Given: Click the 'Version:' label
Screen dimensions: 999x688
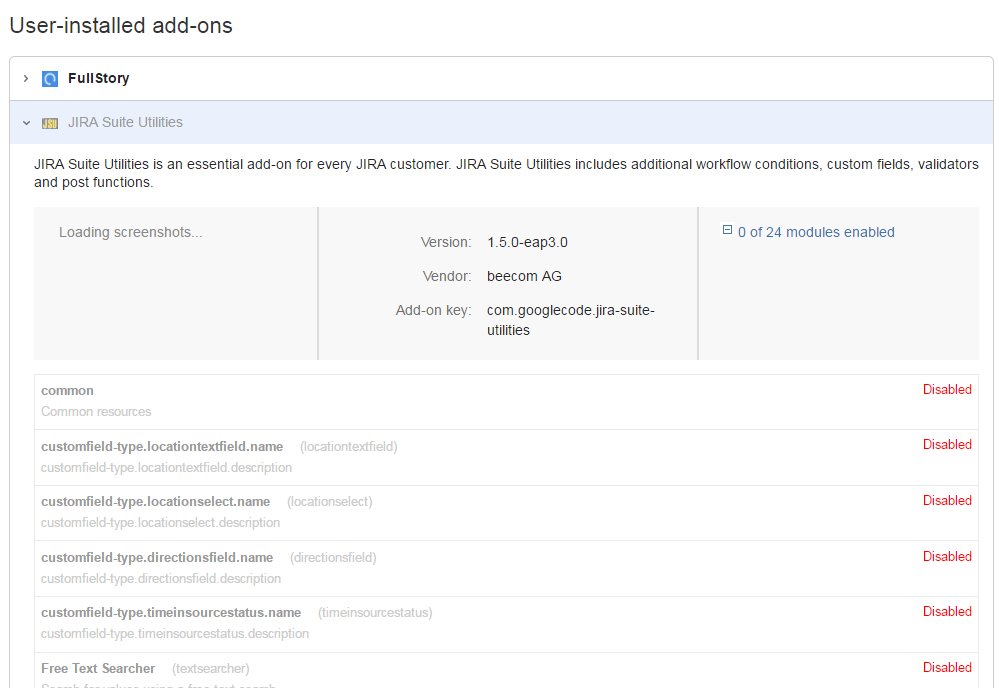Looking at the screenshot, I should tap(445, 242).
